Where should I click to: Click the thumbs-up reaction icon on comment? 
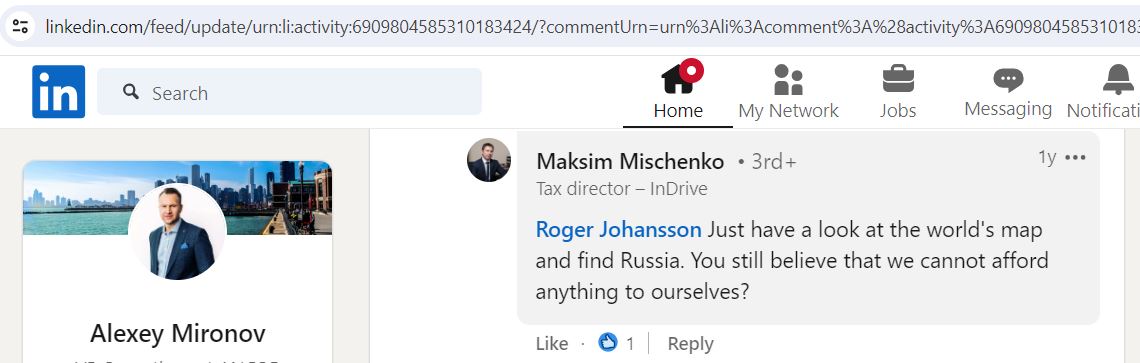(x=608, y=342)
